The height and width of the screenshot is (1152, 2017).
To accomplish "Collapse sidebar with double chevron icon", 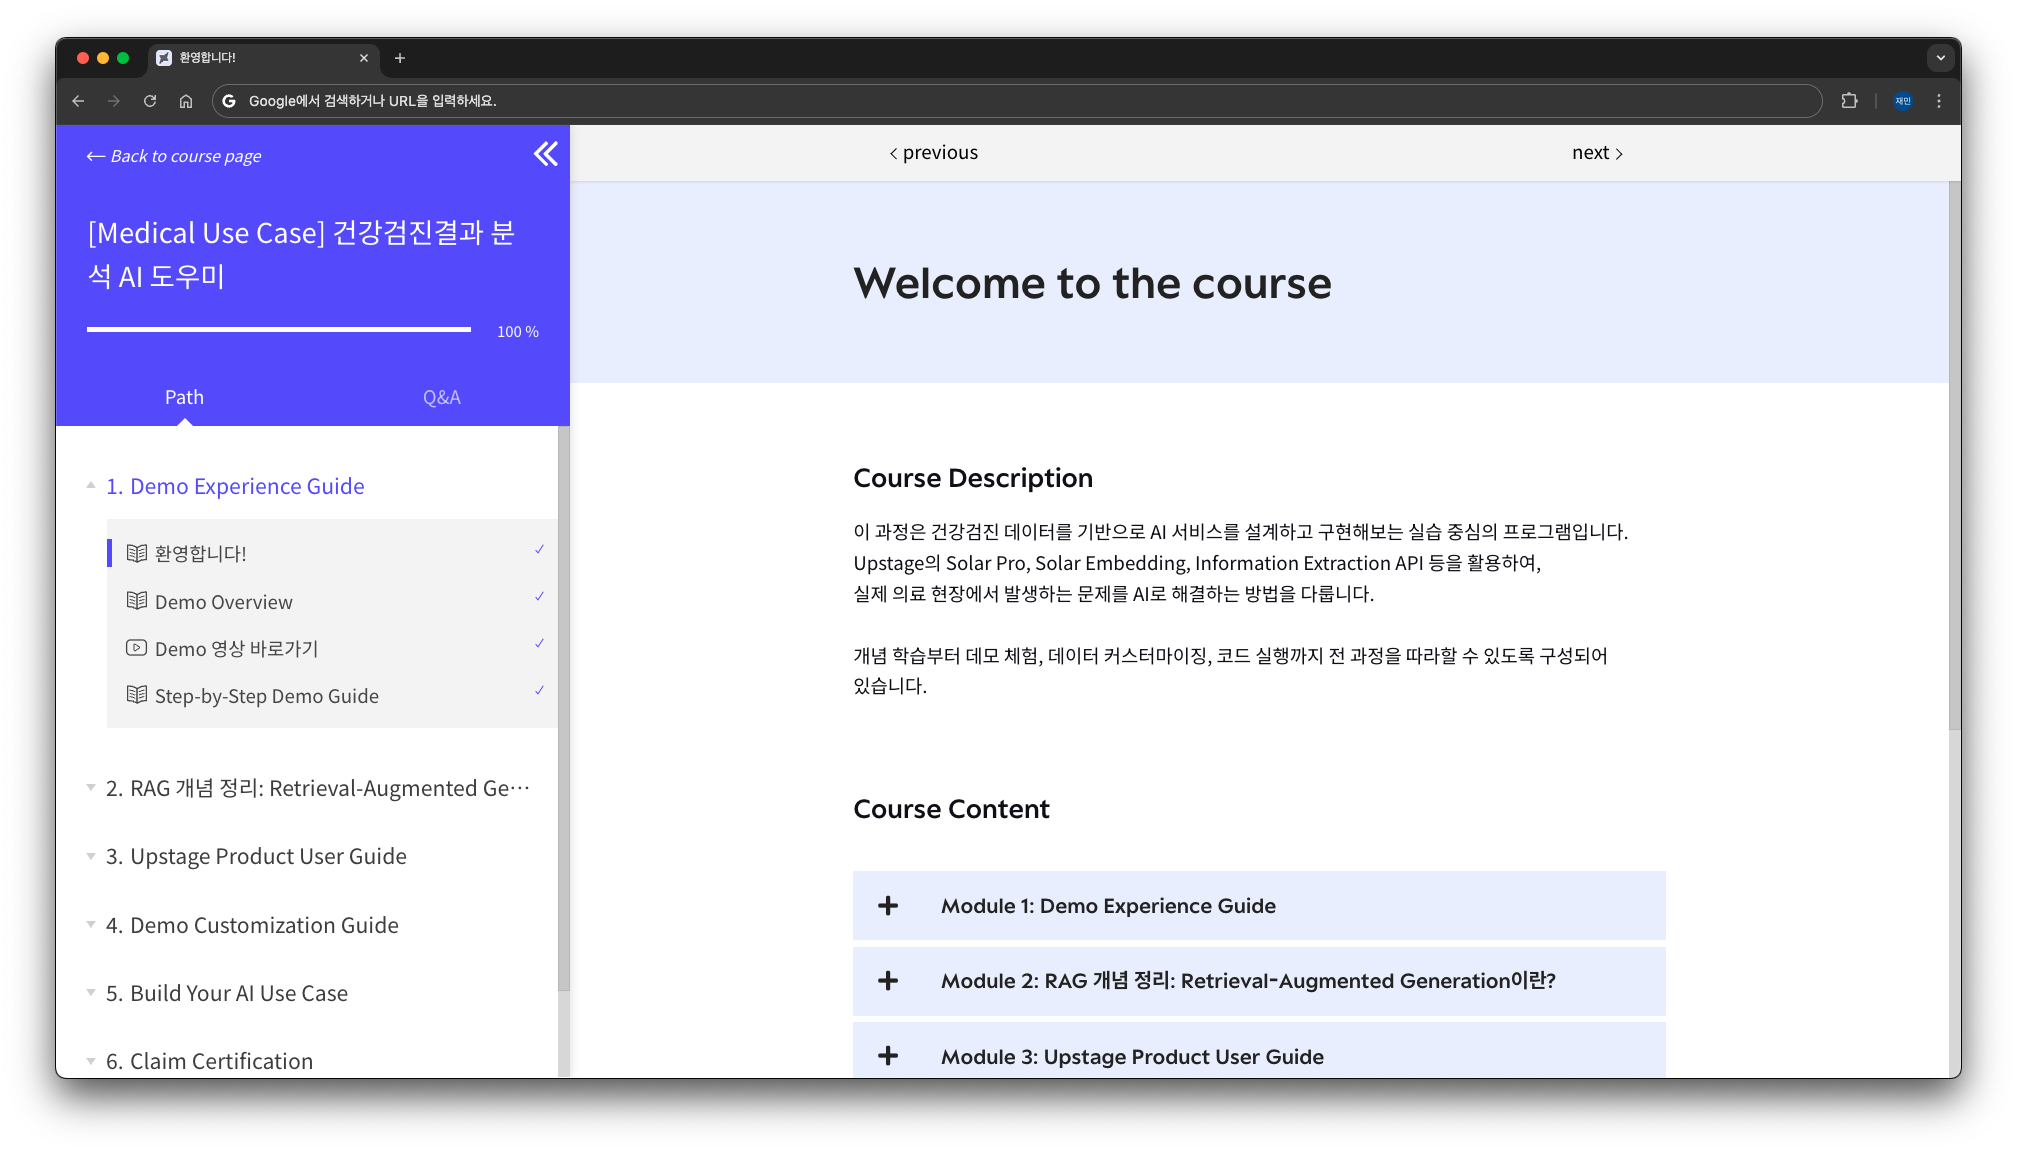I will (x=545, y=154).
